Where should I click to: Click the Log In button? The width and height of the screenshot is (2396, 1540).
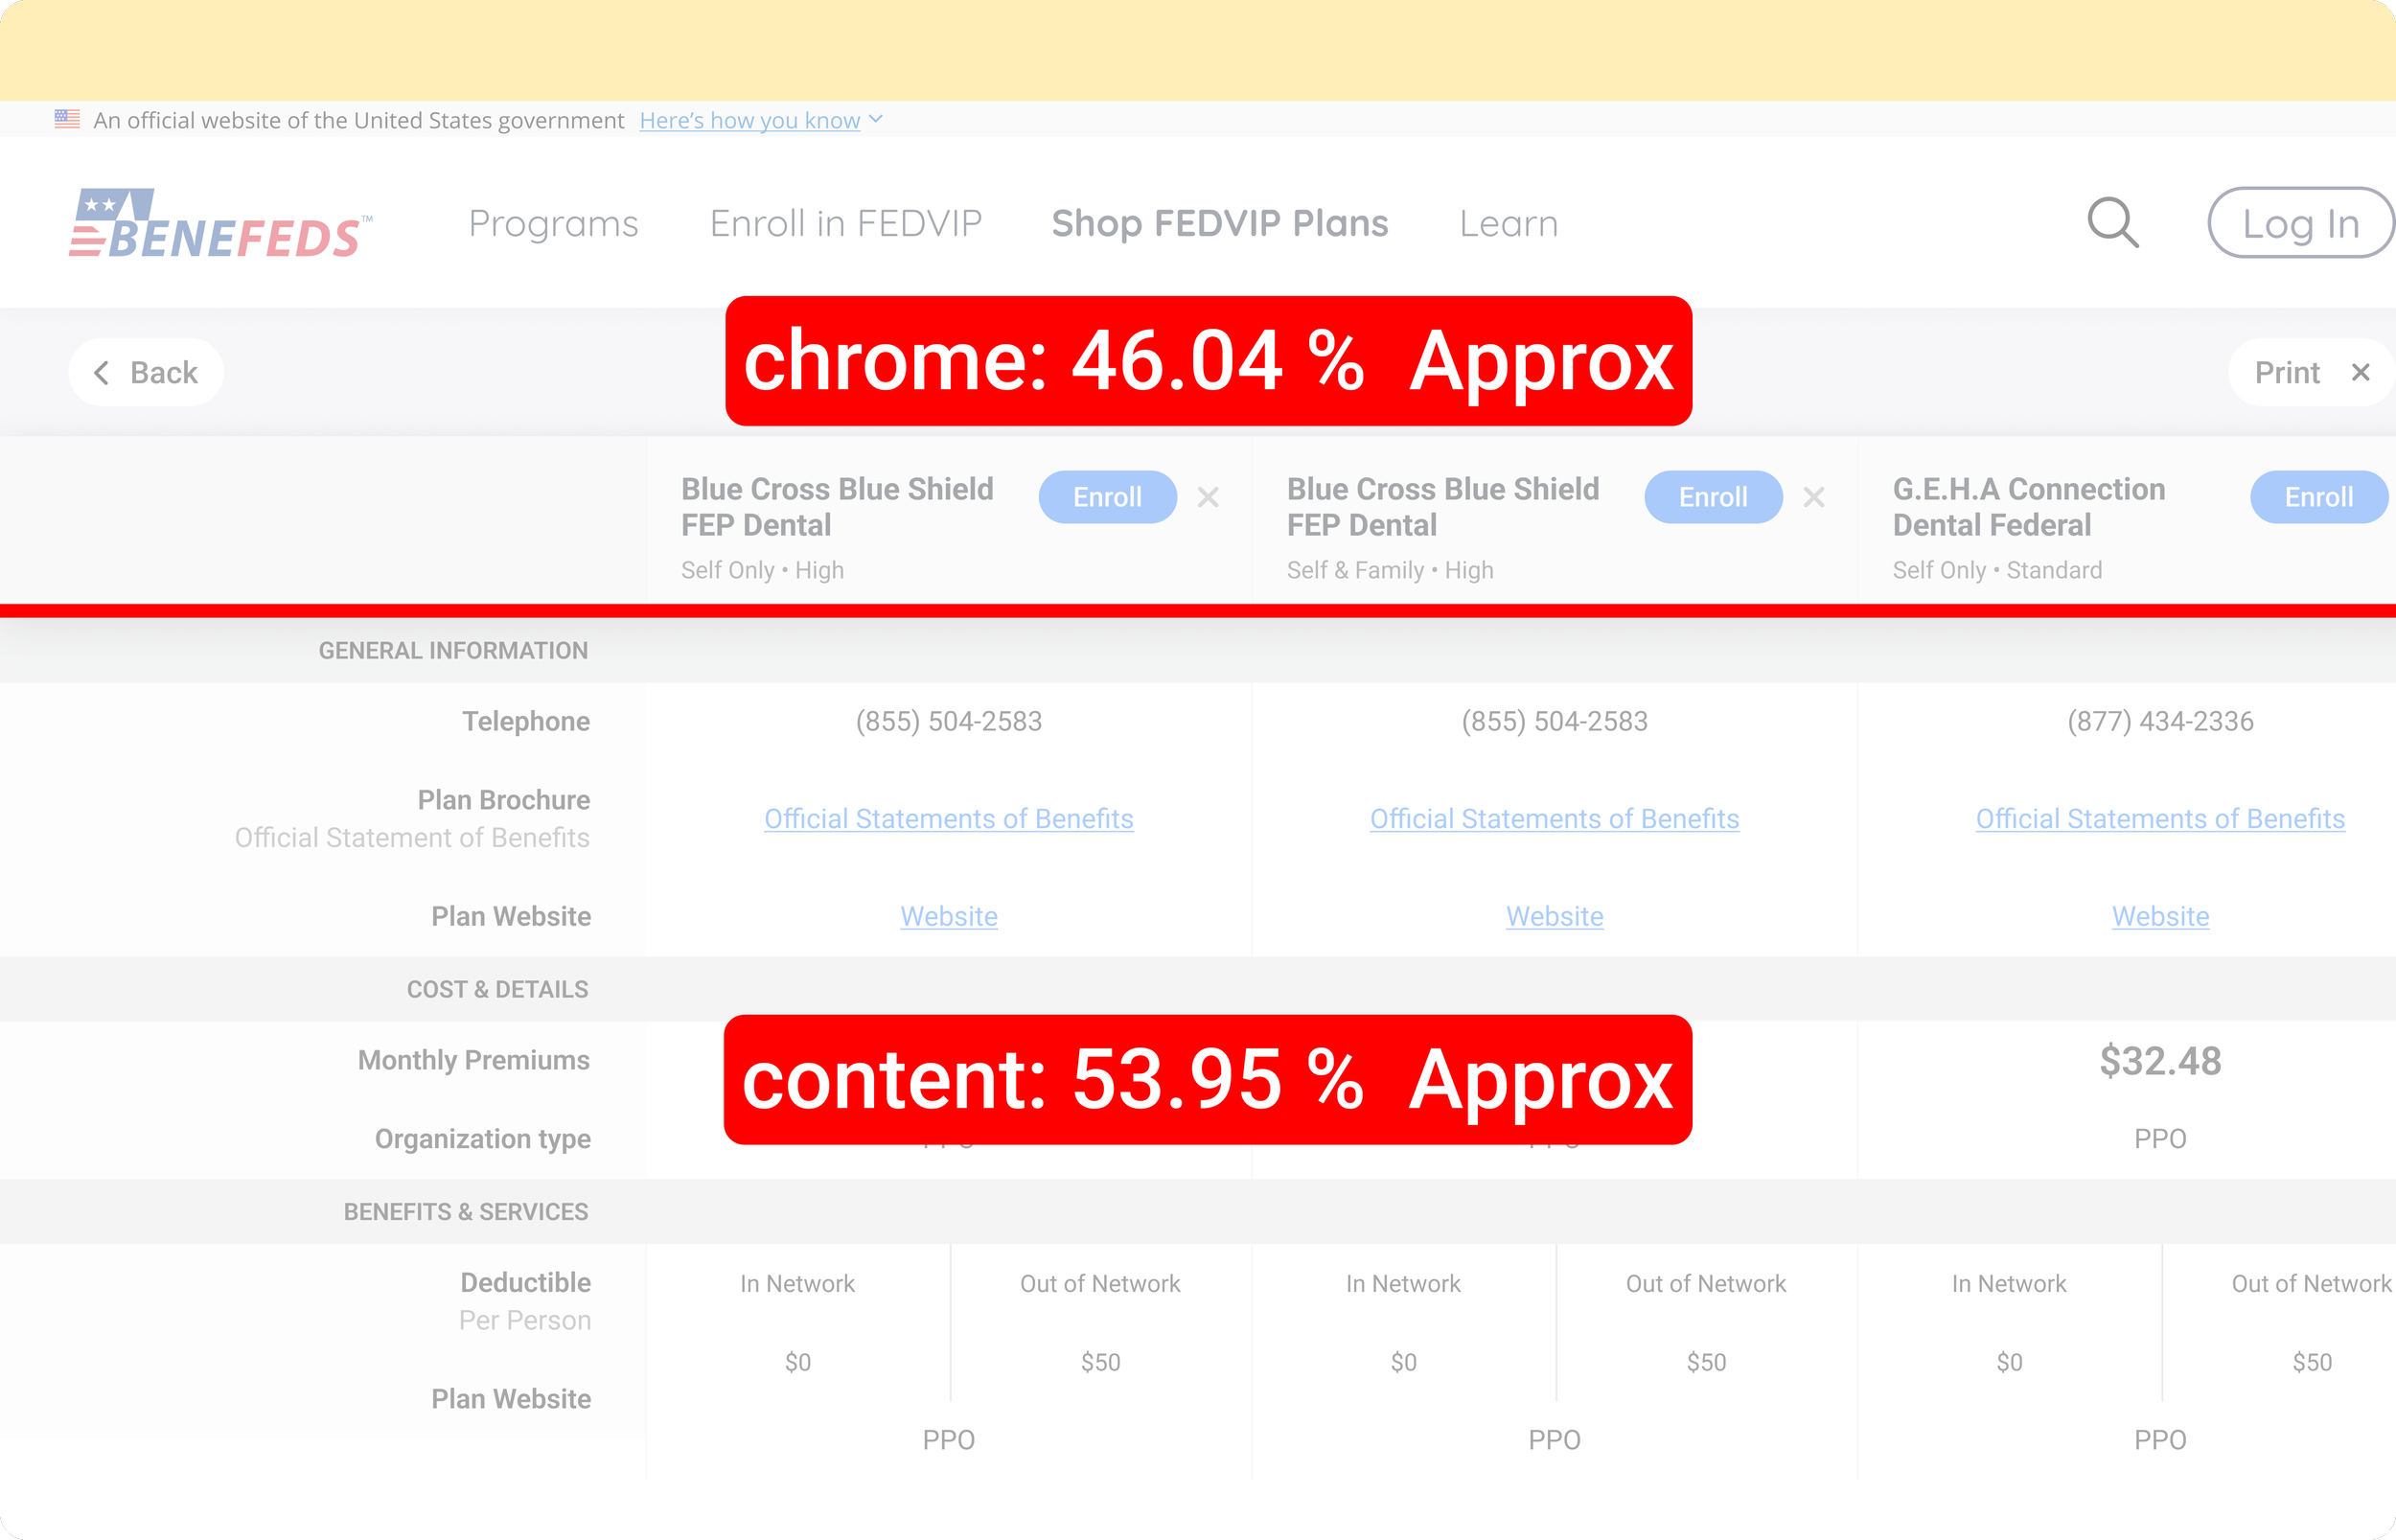tap(2301, 222)
